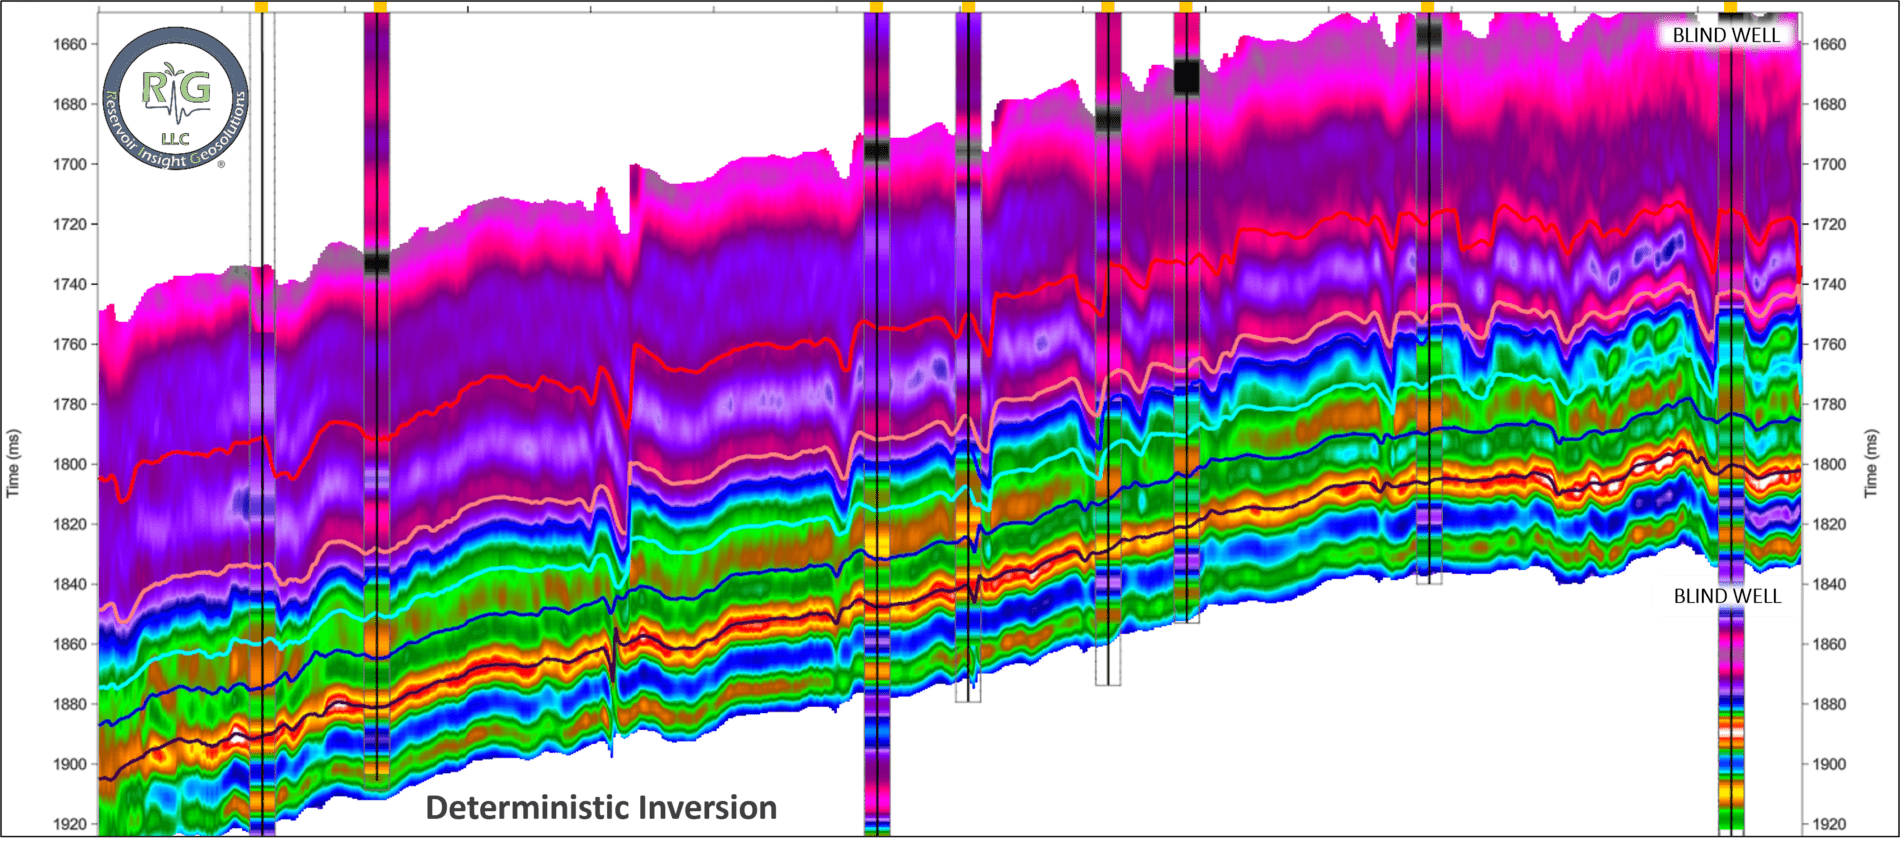Click large black marker on sixth well log
This screenshot has height=851, width=1900.
point(1186,77)
